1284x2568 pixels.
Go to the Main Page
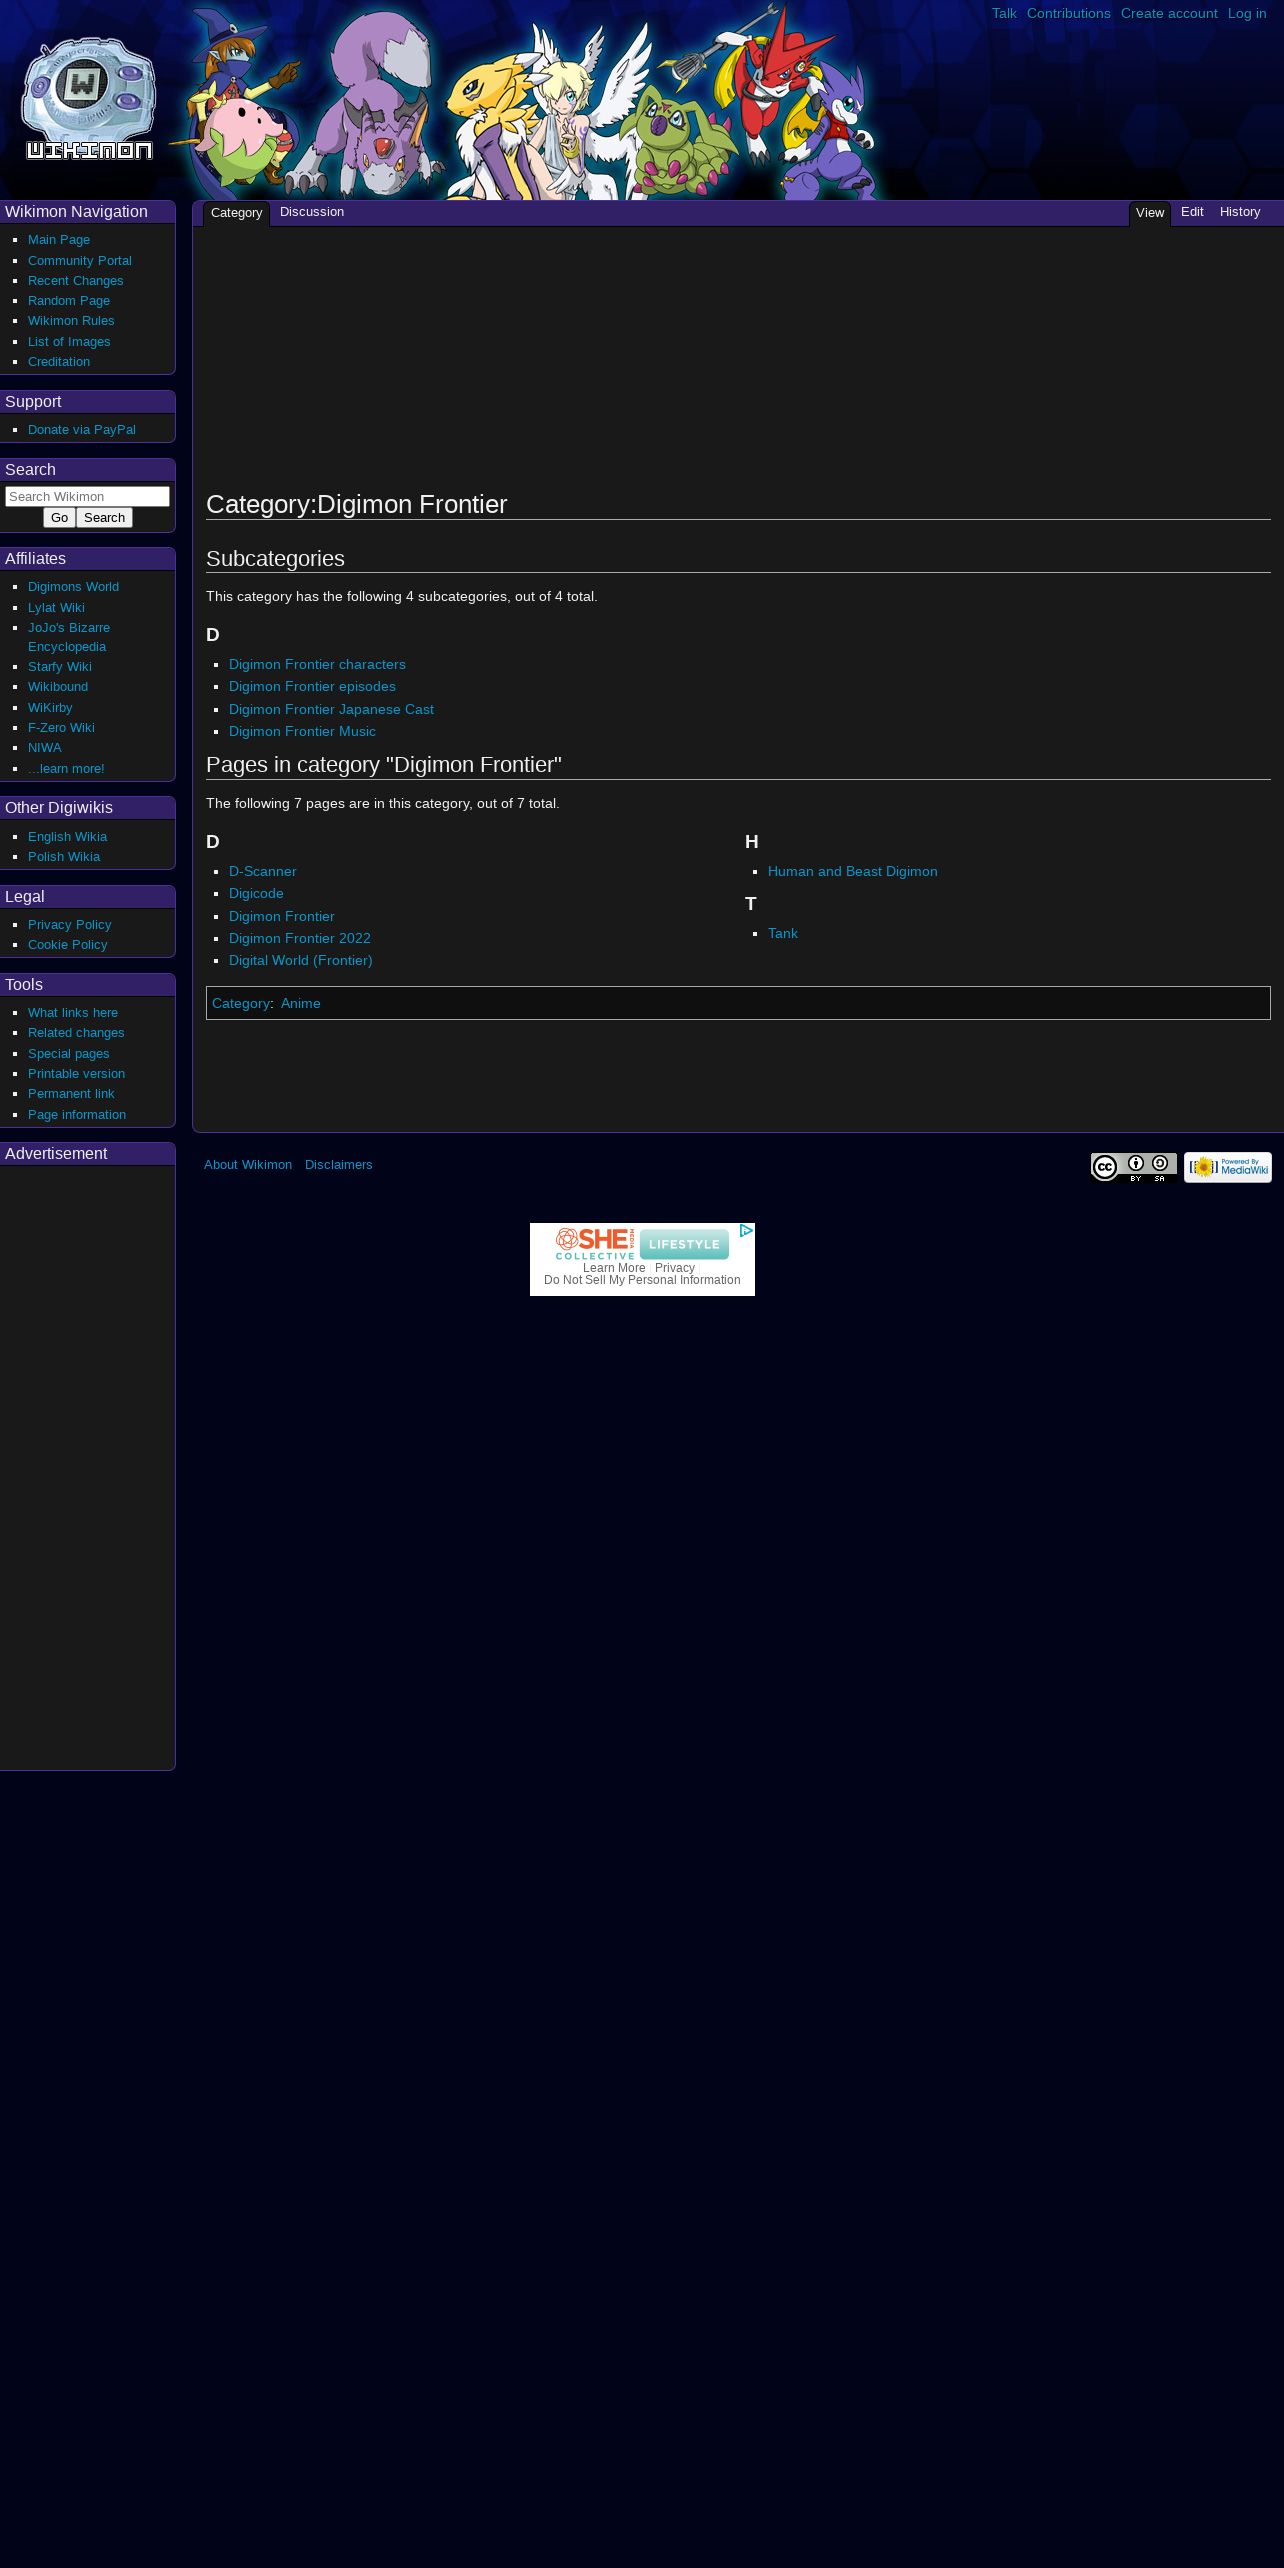[x=59, y=240]
